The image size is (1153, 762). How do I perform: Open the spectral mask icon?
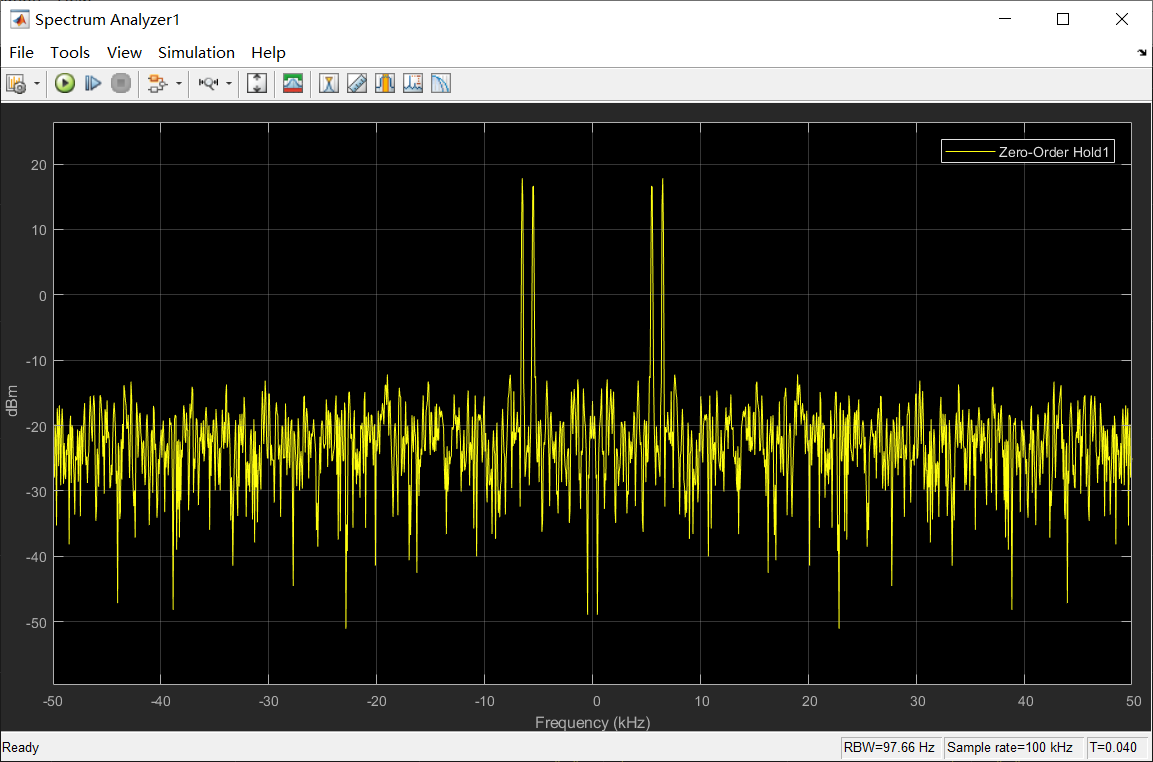click(x=293, y=84)
